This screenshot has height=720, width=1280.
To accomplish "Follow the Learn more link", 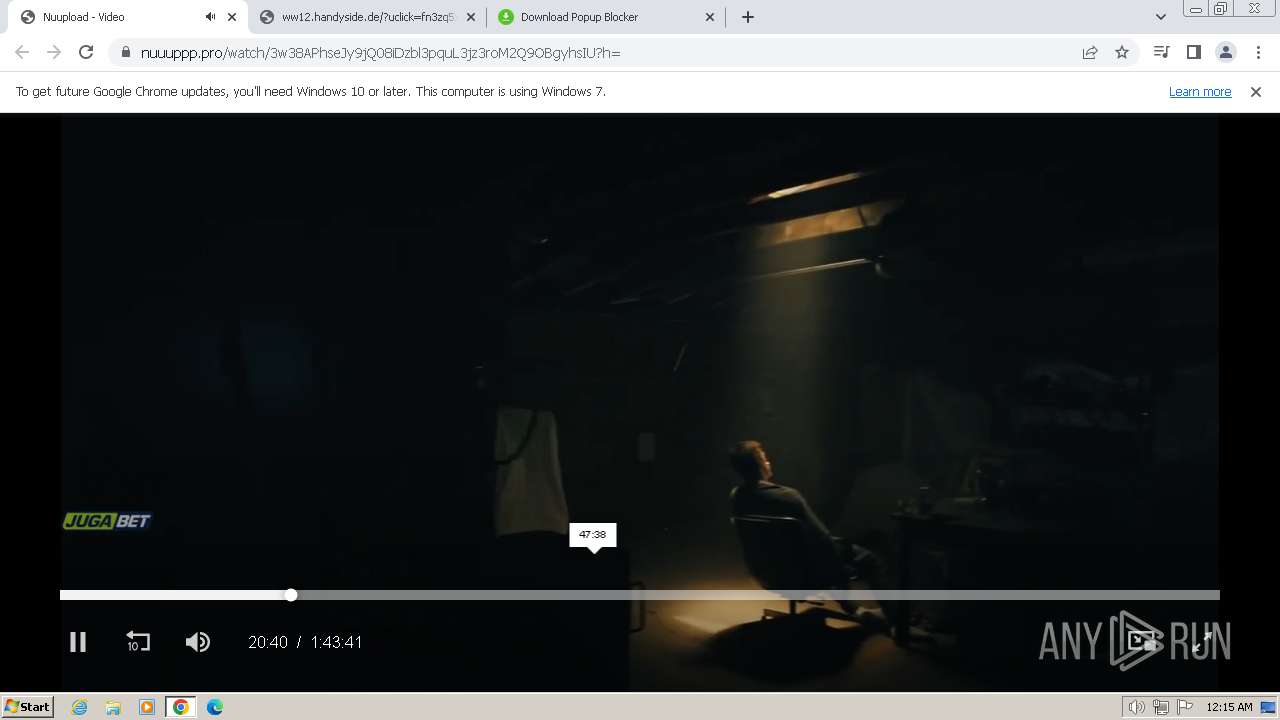I will pos(1200,92).
